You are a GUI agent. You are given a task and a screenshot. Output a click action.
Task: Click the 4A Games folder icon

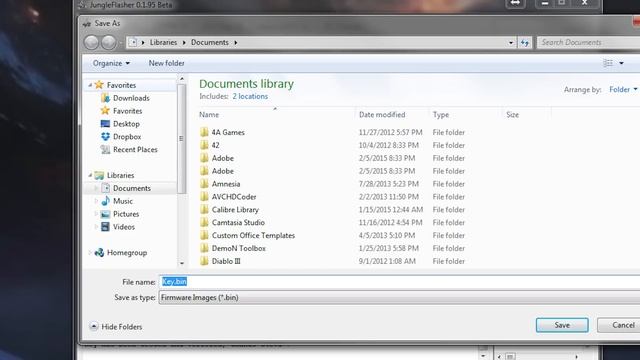204,132
